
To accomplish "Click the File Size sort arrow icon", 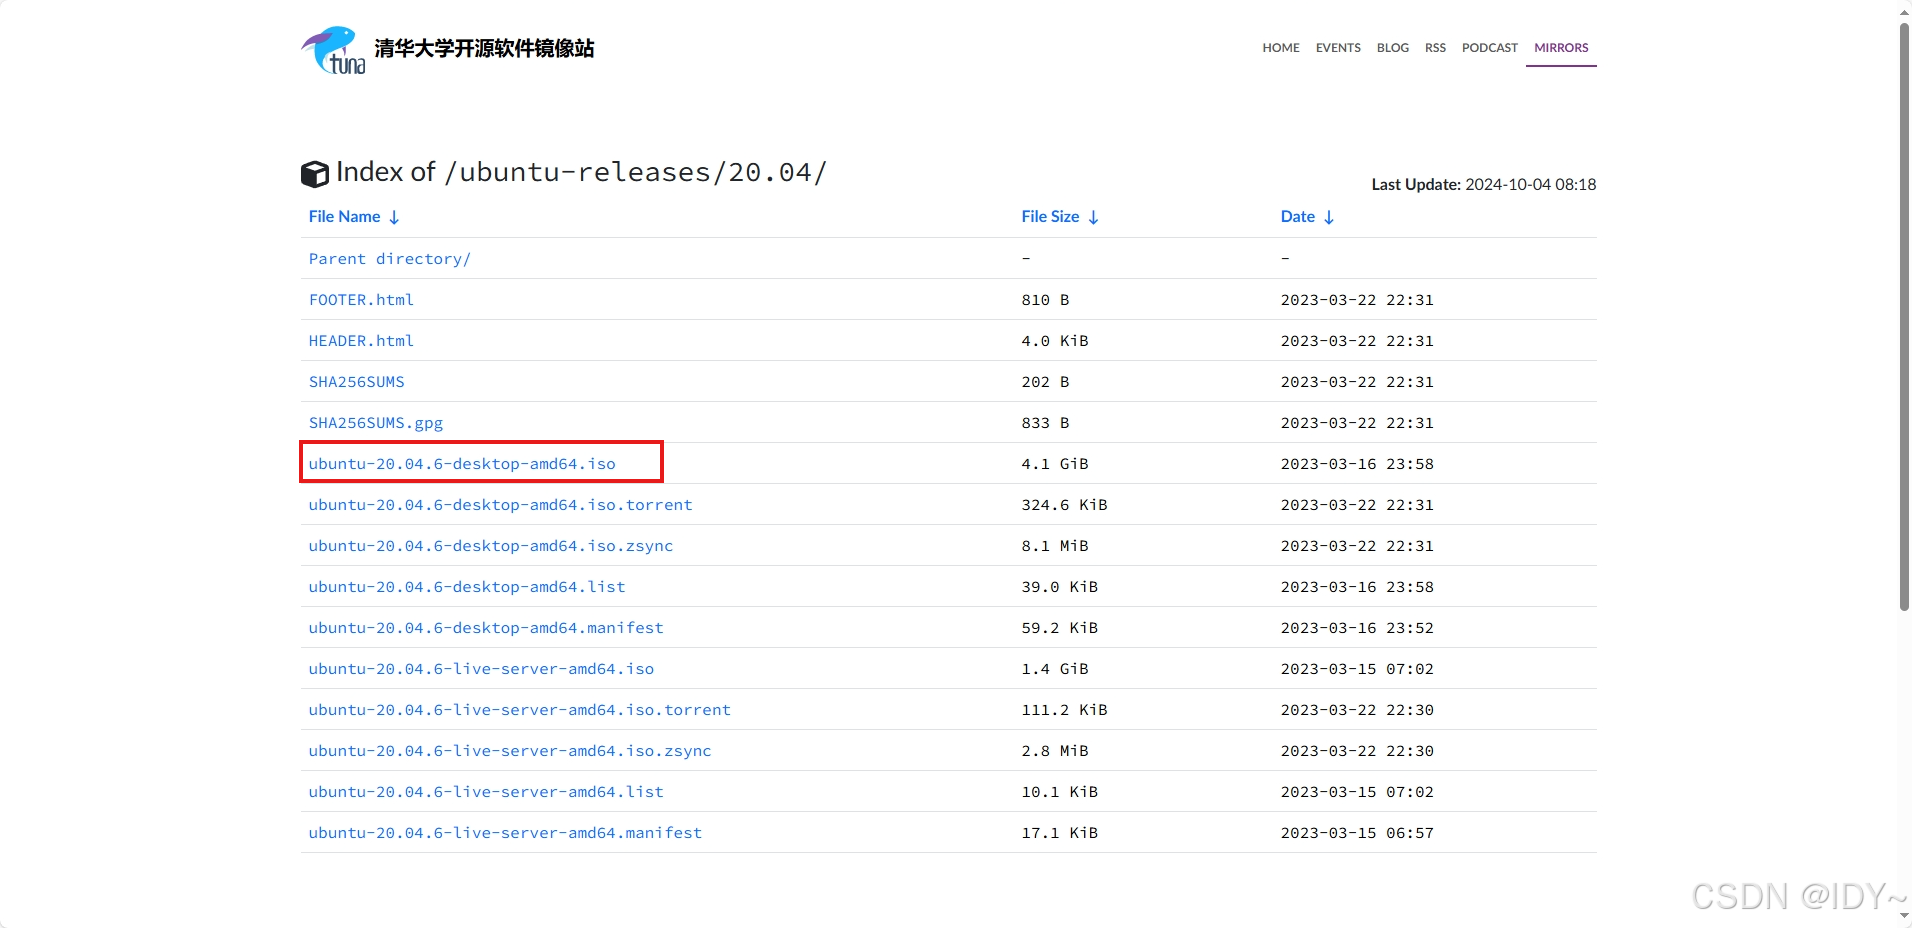I will coord(1093,217).
